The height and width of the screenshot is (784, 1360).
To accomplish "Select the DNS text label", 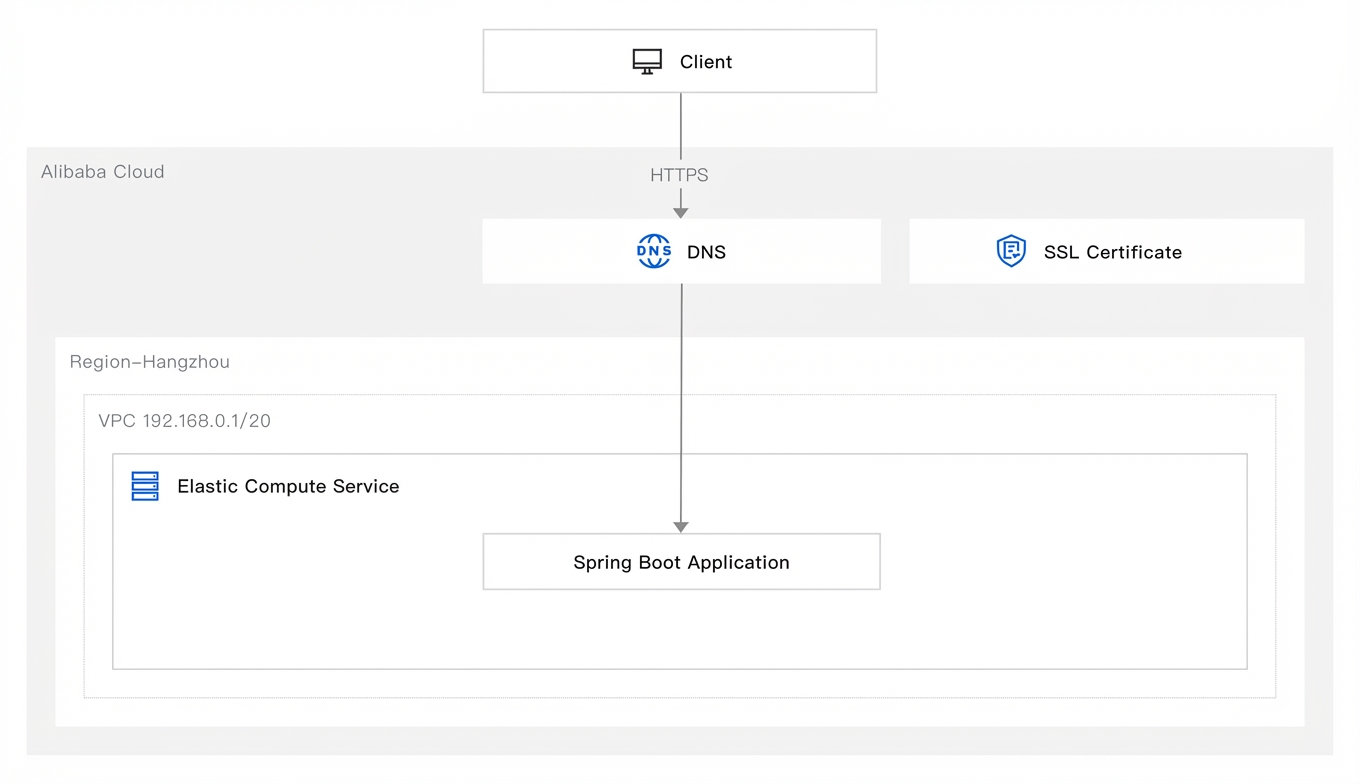I will pos(706,252).
